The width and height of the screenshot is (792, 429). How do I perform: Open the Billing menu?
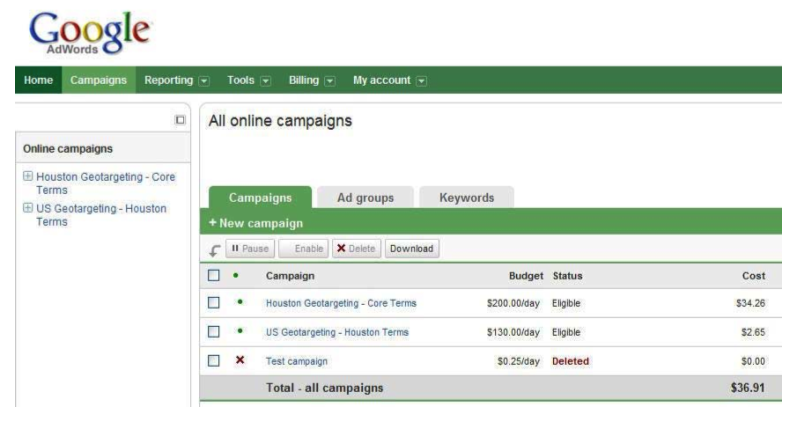304,80
